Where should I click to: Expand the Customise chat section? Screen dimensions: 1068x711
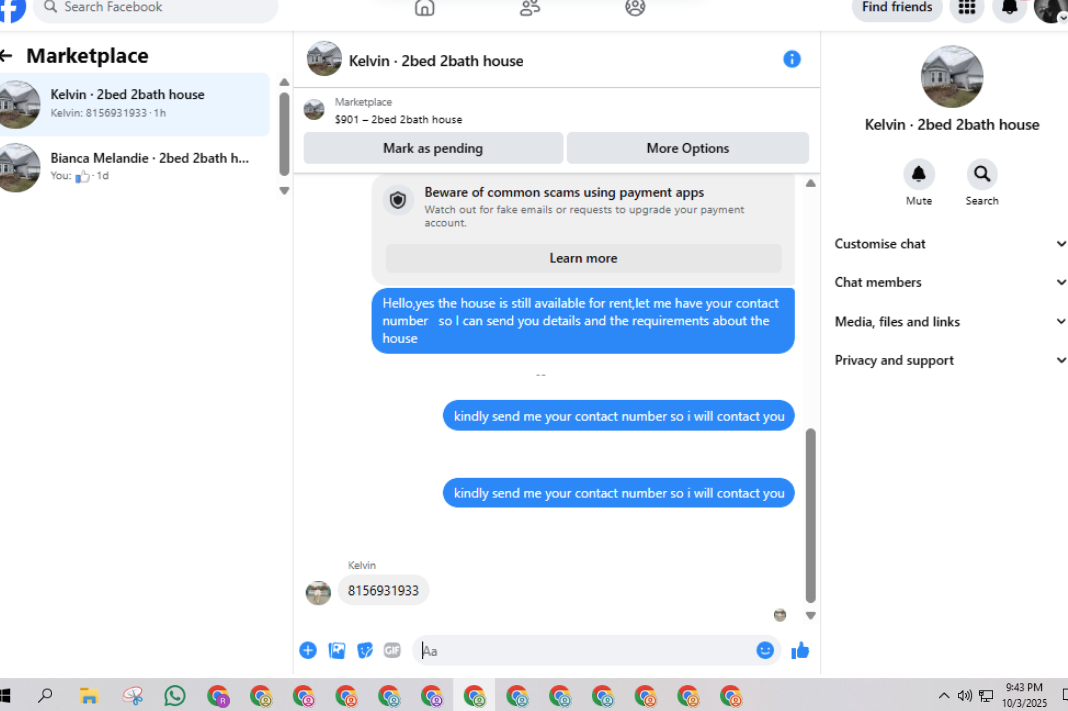click(x=950, y=244)
